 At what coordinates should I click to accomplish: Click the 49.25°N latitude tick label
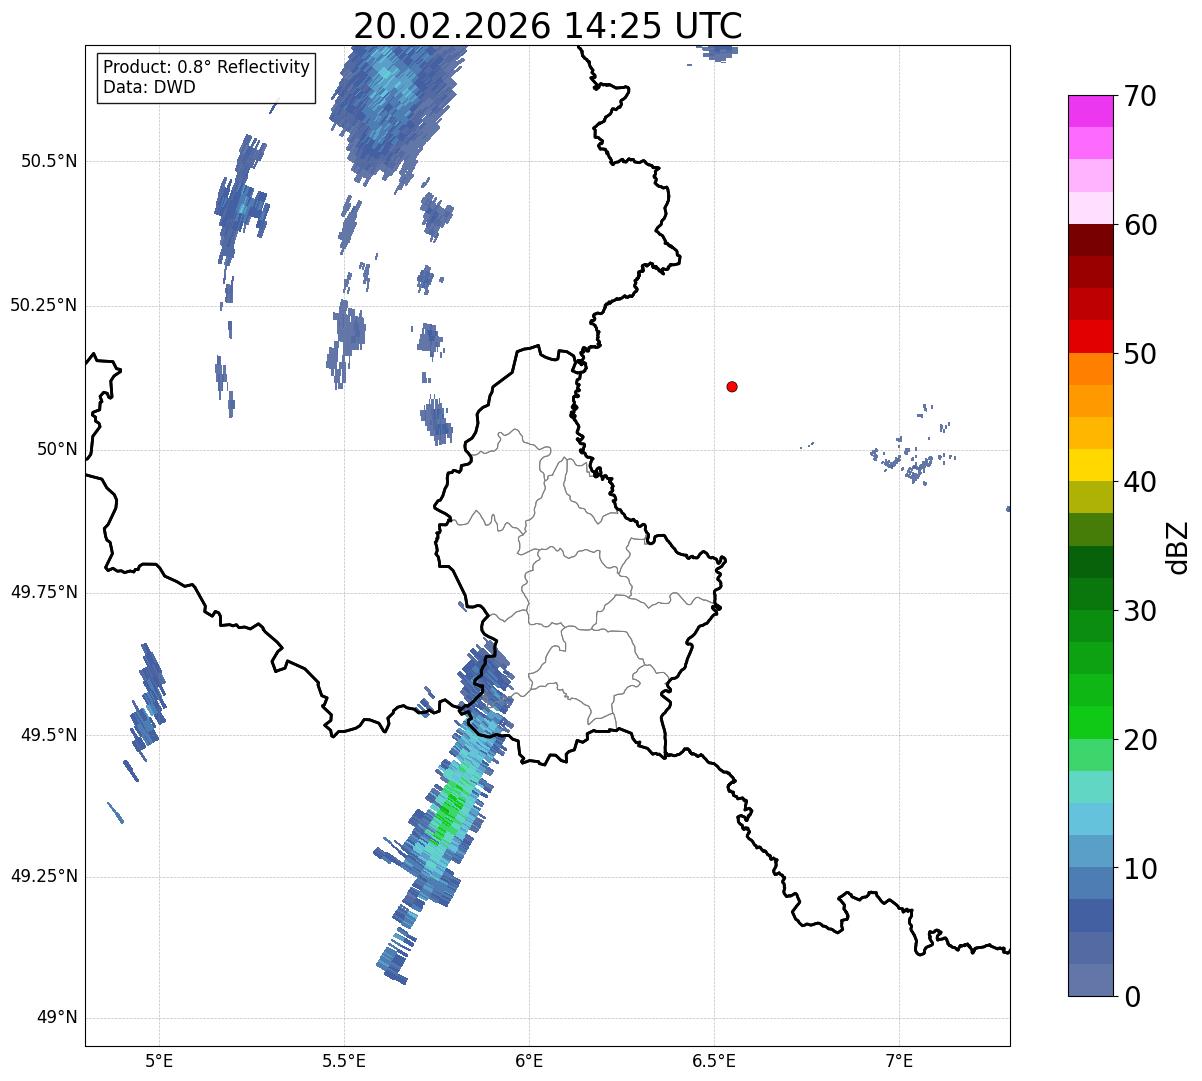point(43,876)
